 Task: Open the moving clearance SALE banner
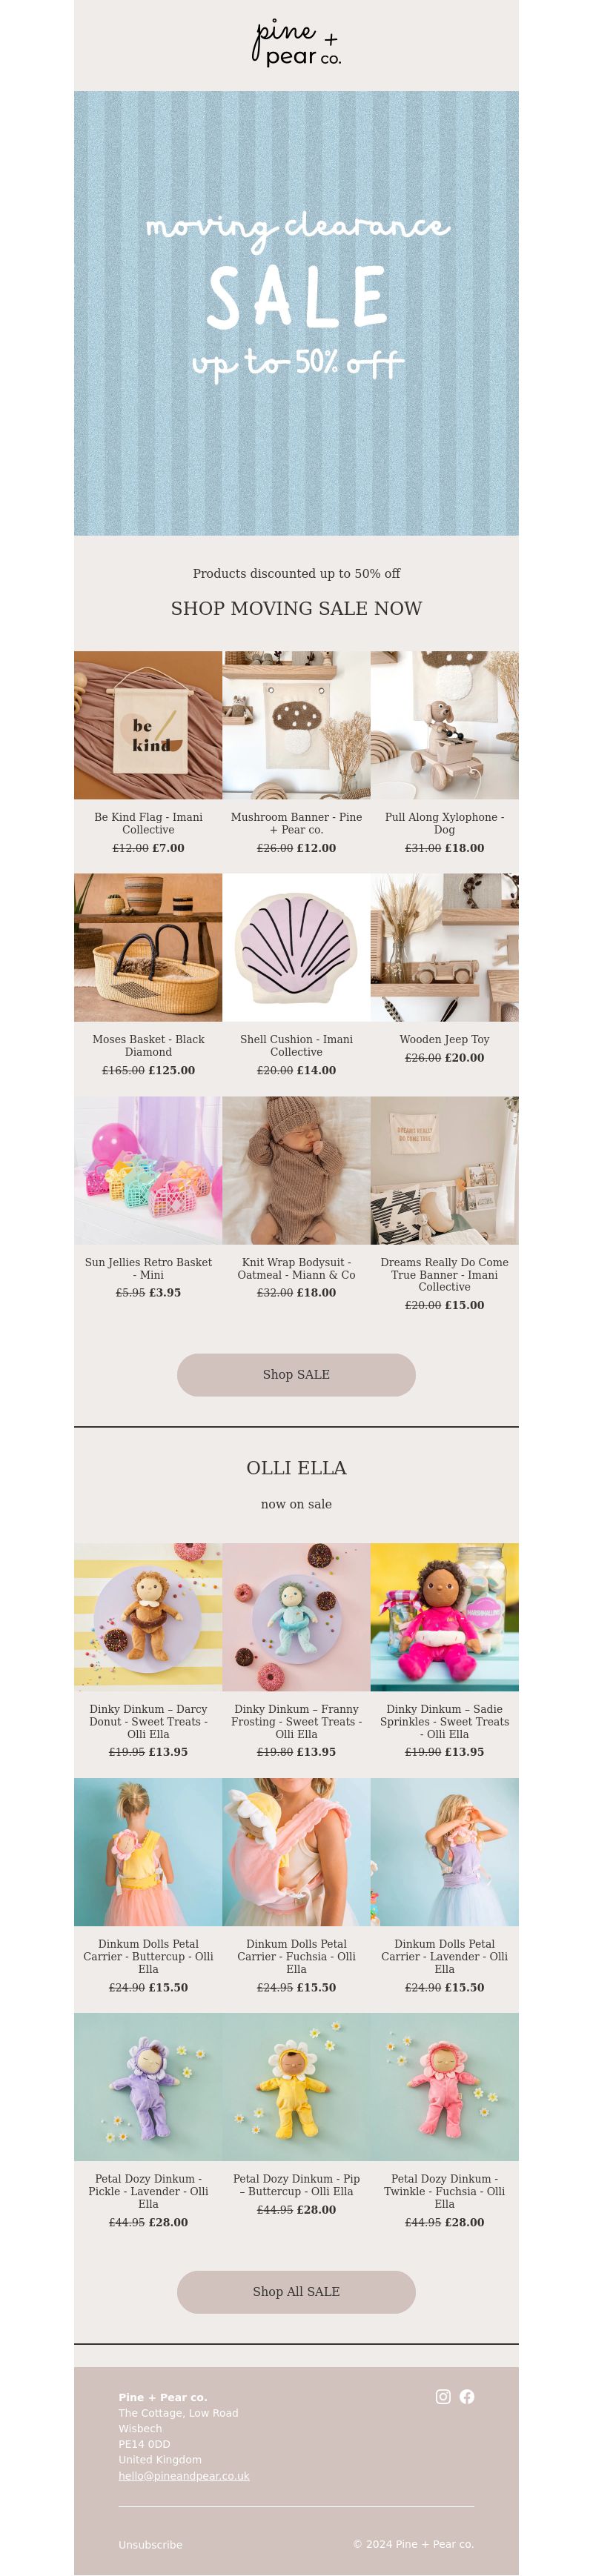pos(296,313)
